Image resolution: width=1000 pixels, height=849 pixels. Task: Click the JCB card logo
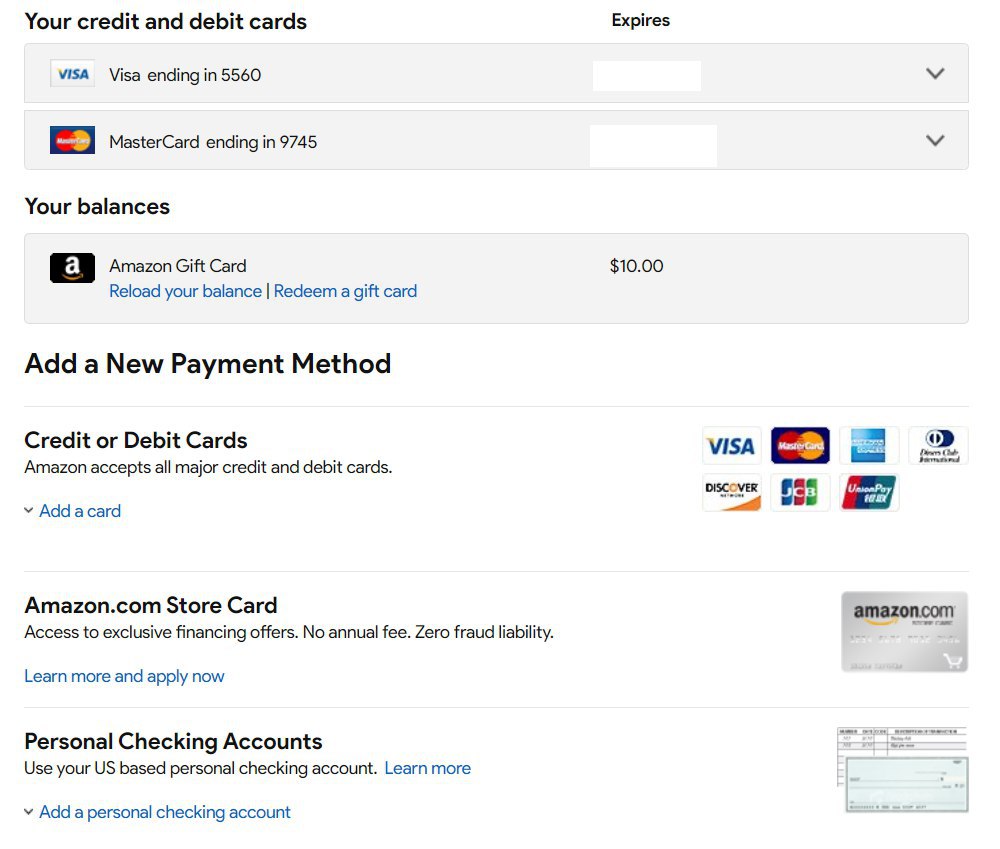click(800, 492)
